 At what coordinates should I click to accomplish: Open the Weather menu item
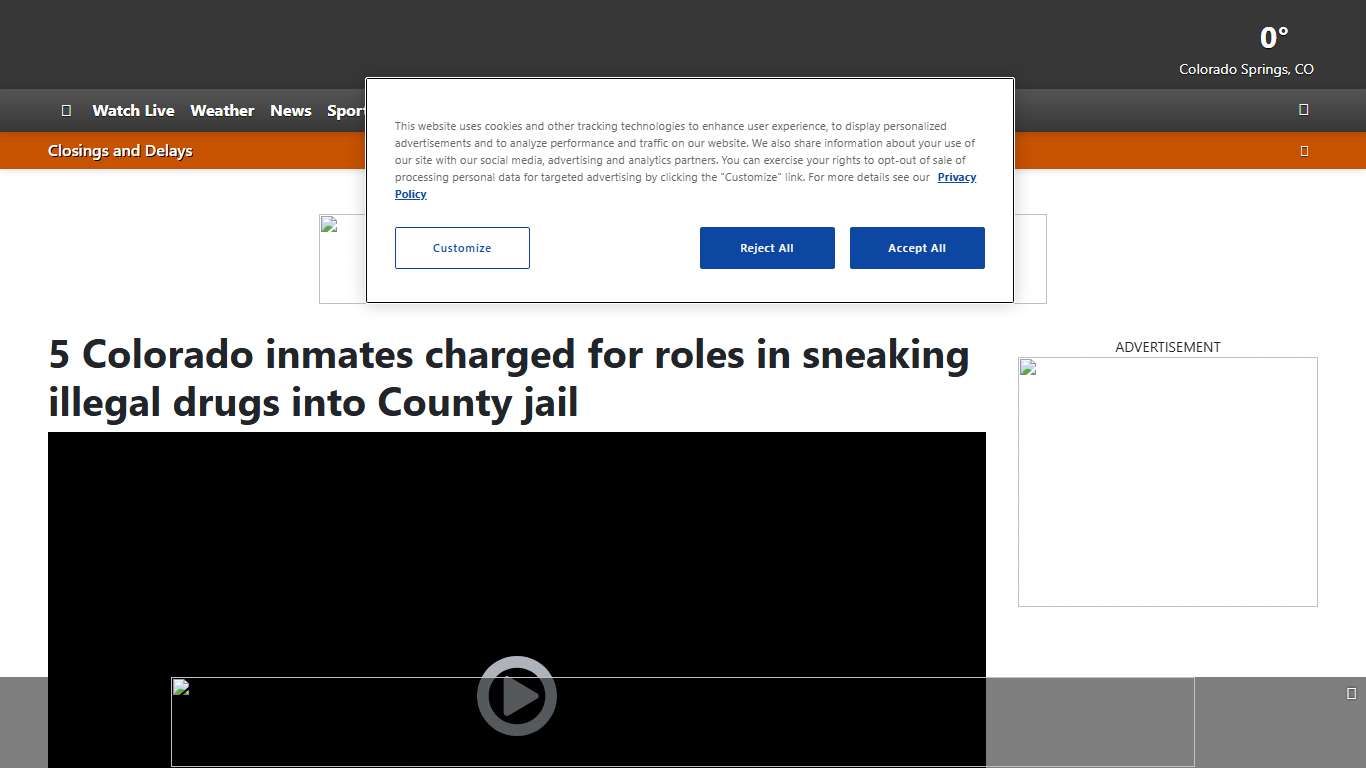point(222,111)
